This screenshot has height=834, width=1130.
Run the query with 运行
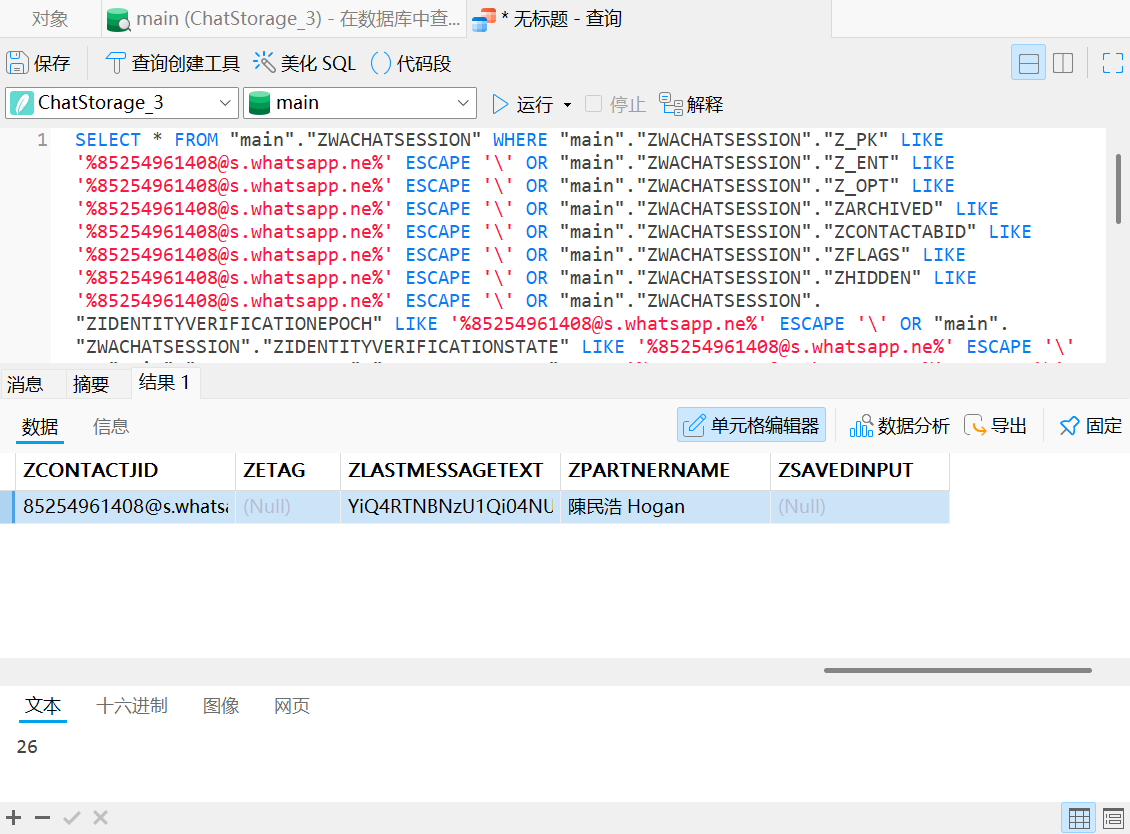[522, 105]
